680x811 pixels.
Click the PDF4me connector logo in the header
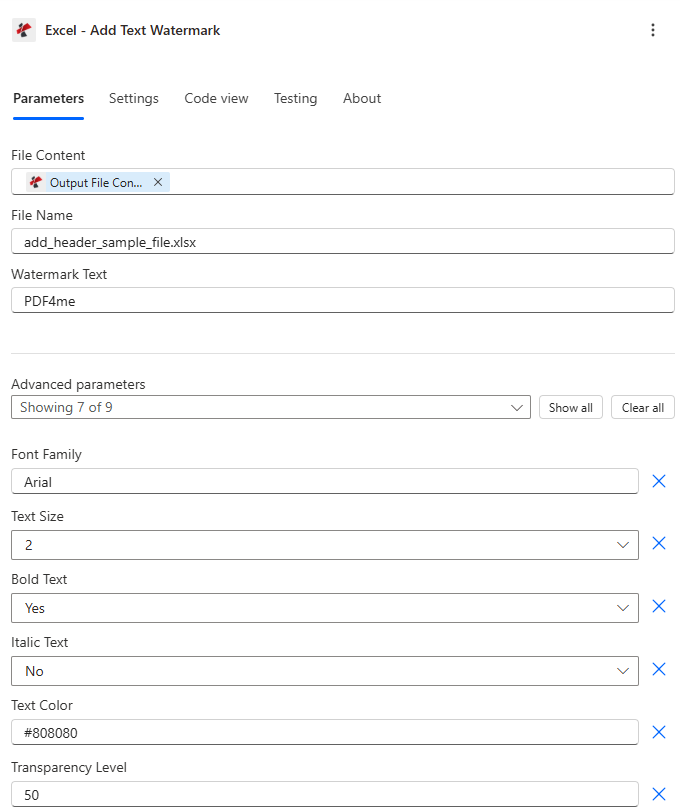pyautogui.click(x=24, y=30)
